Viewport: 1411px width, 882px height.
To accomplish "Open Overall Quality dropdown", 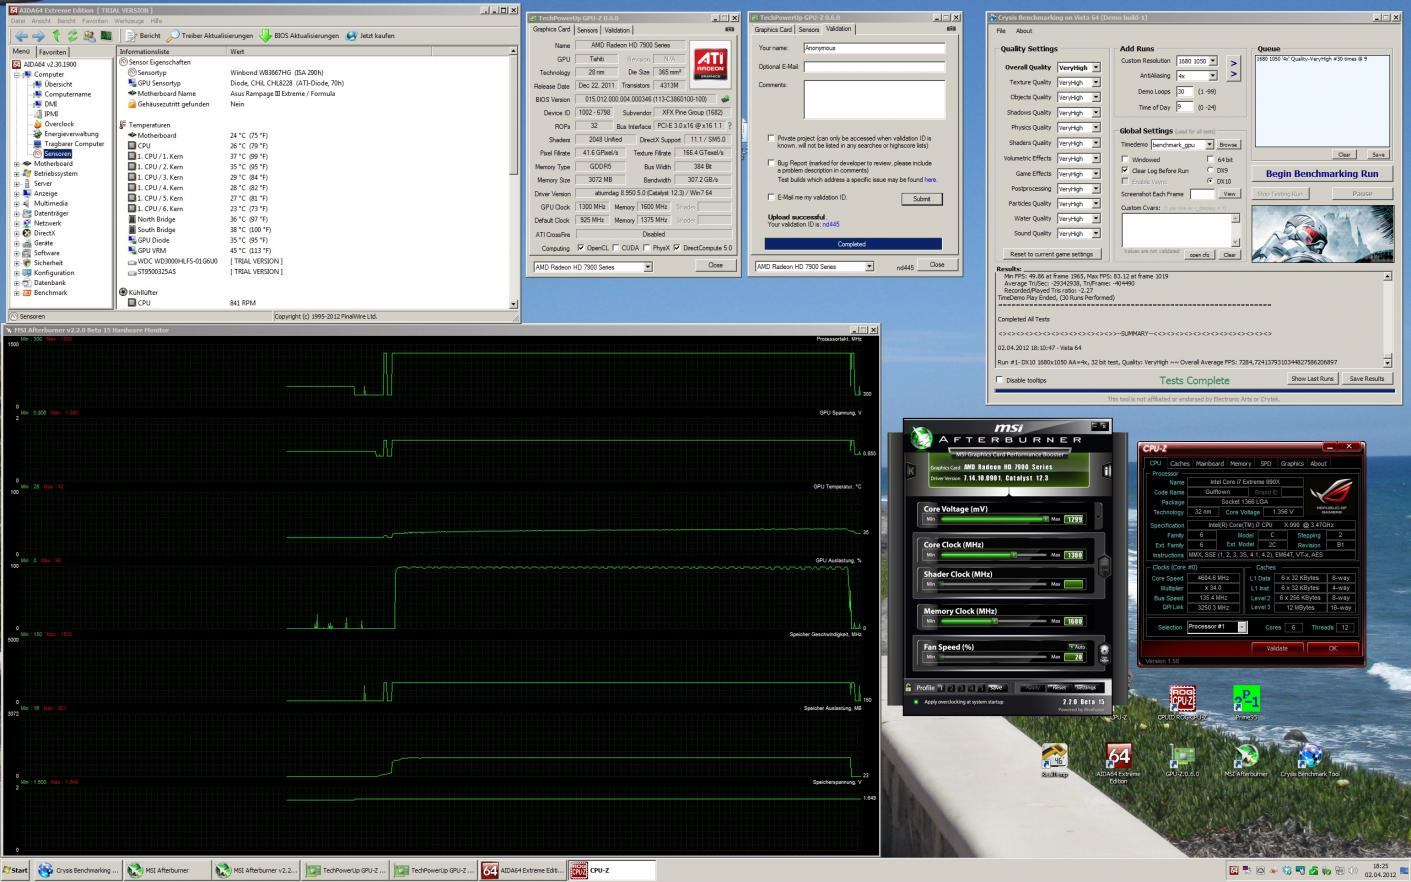I will point(1095,68).
